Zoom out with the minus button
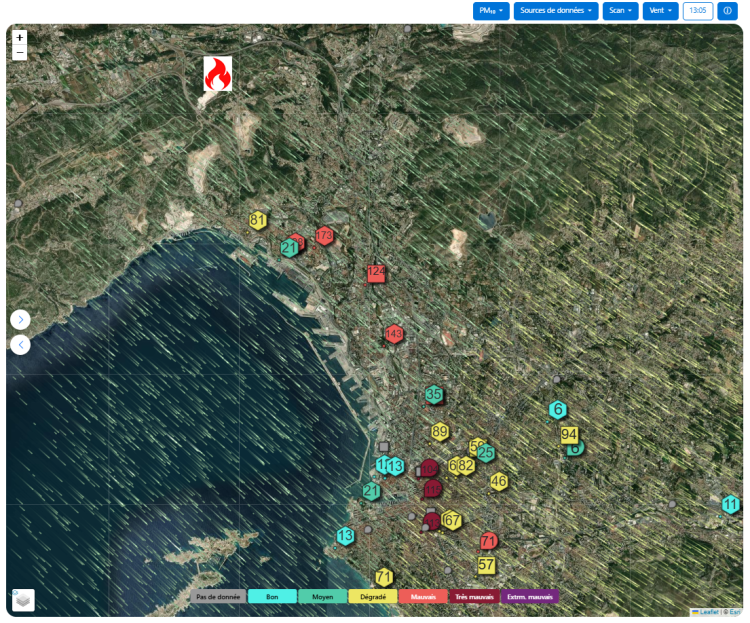750x623 pixels. [x=20, y=52]
